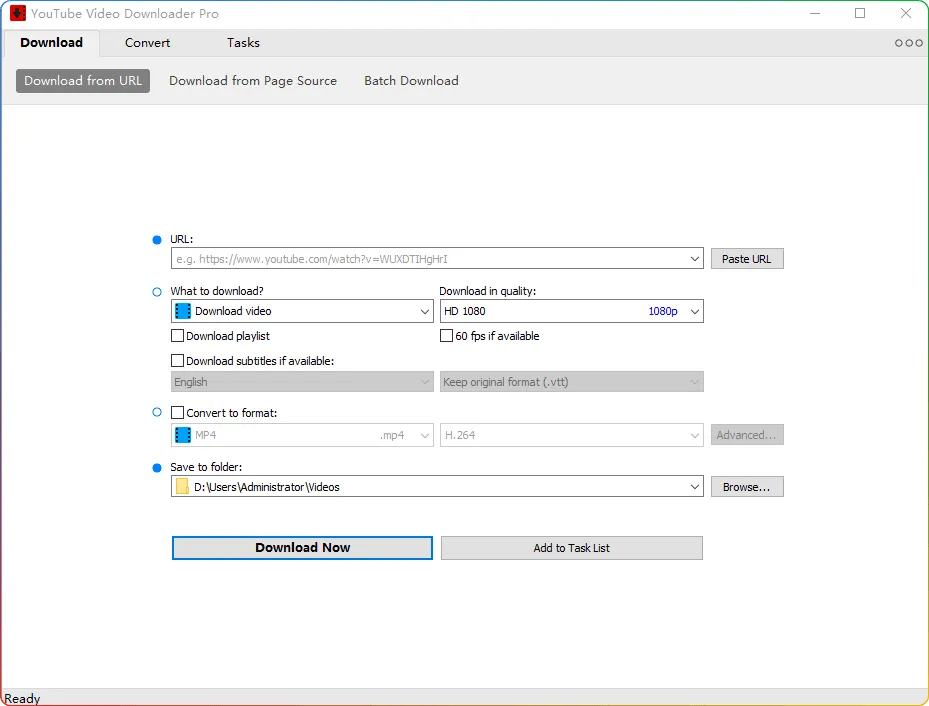Open the Keep original format (.vtt) dropdown
Viewport: 929px width, 706px height.
(x=572, y=382)
